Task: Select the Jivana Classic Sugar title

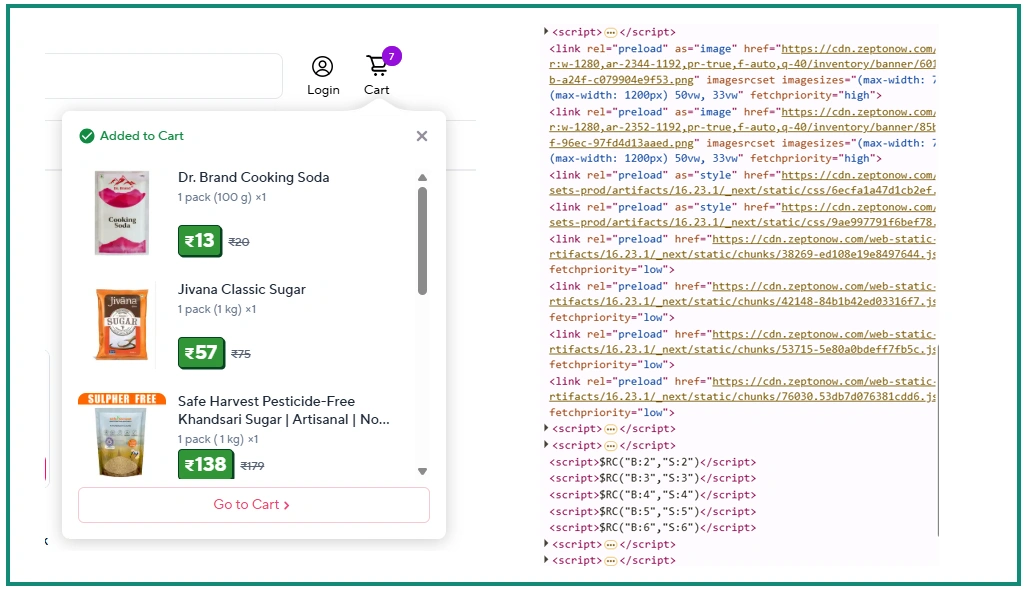Action: pos(241,289)
